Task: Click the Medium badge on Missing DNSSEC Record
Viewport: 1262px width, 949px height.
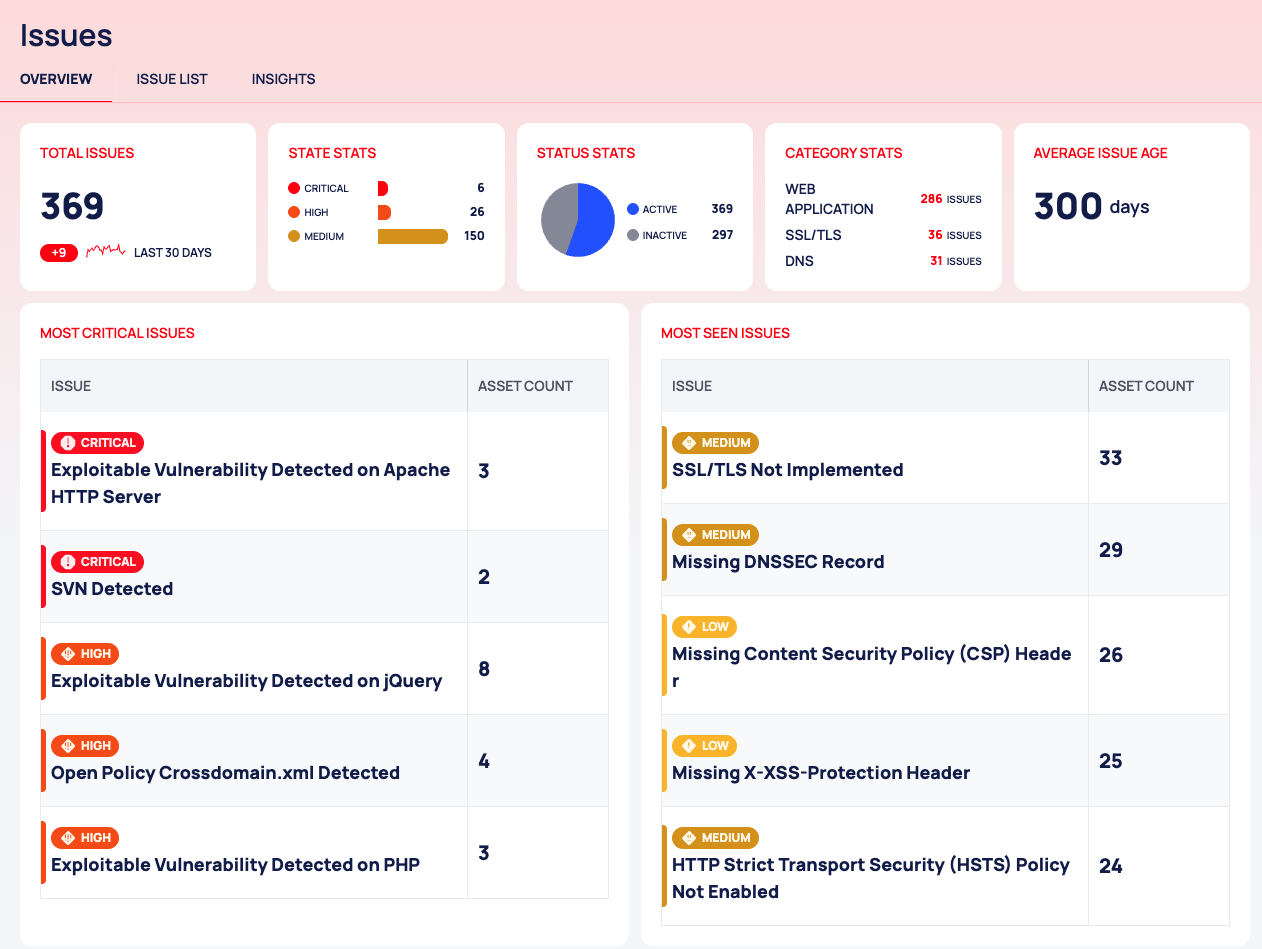Action: point(716,534)
